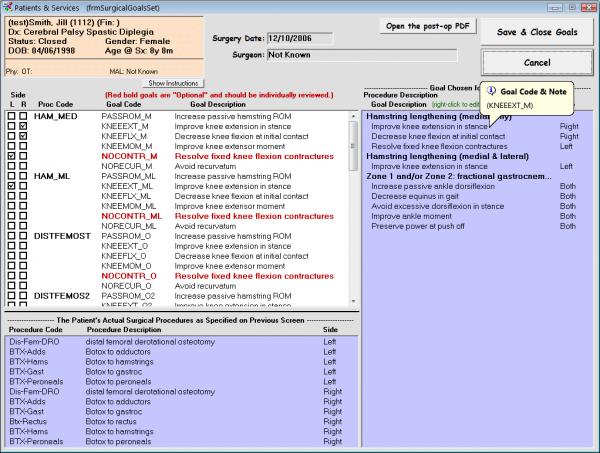Uncheck the Right box for KNEEEXT_M
Viewport: 600px width, 453px height.
pyautogui.click(x=23, y=126)
